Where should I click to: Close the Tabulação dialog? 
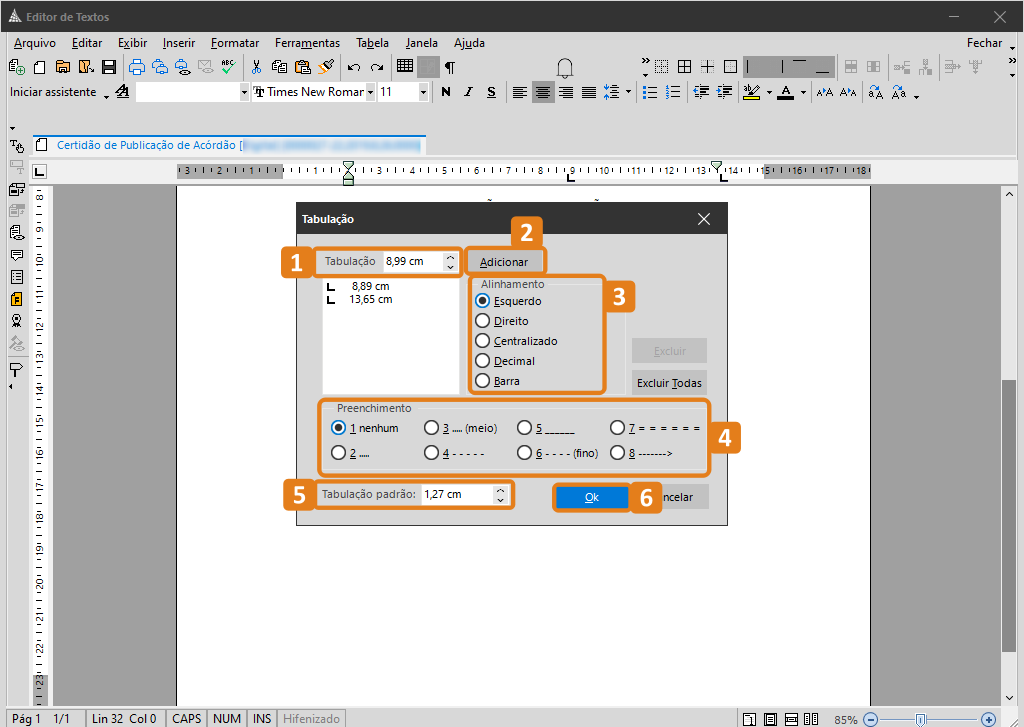[704, 219]
